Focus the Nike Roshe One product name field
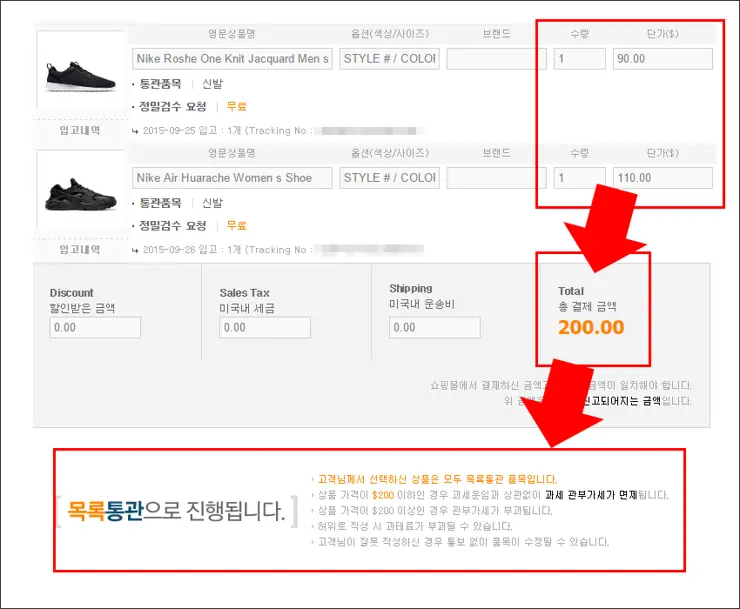The width and height of the screenshot is (740, 609). click(x=232, y=59)
